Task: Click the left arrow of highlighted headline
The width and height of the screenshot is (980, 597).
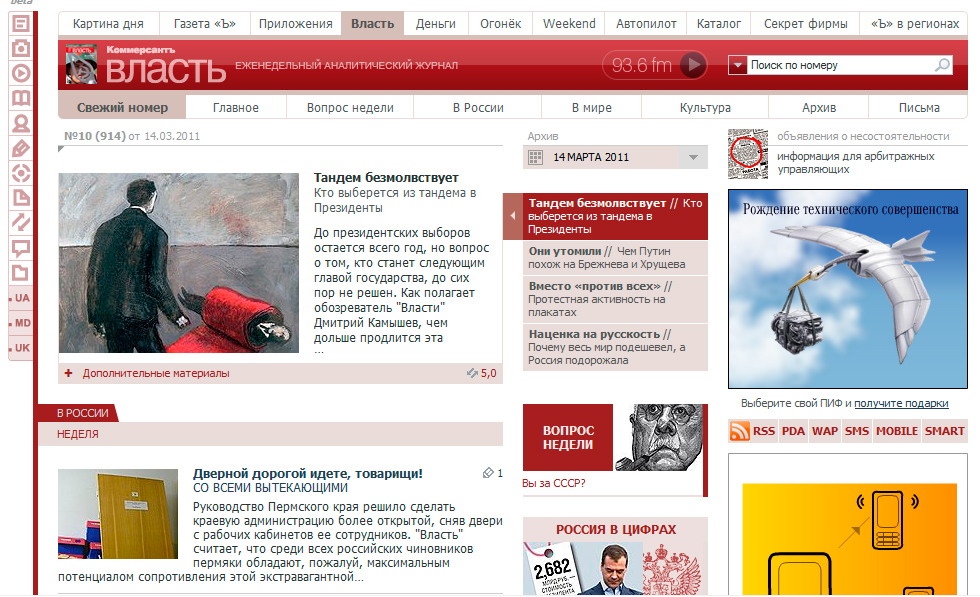Action: point(512,216)
